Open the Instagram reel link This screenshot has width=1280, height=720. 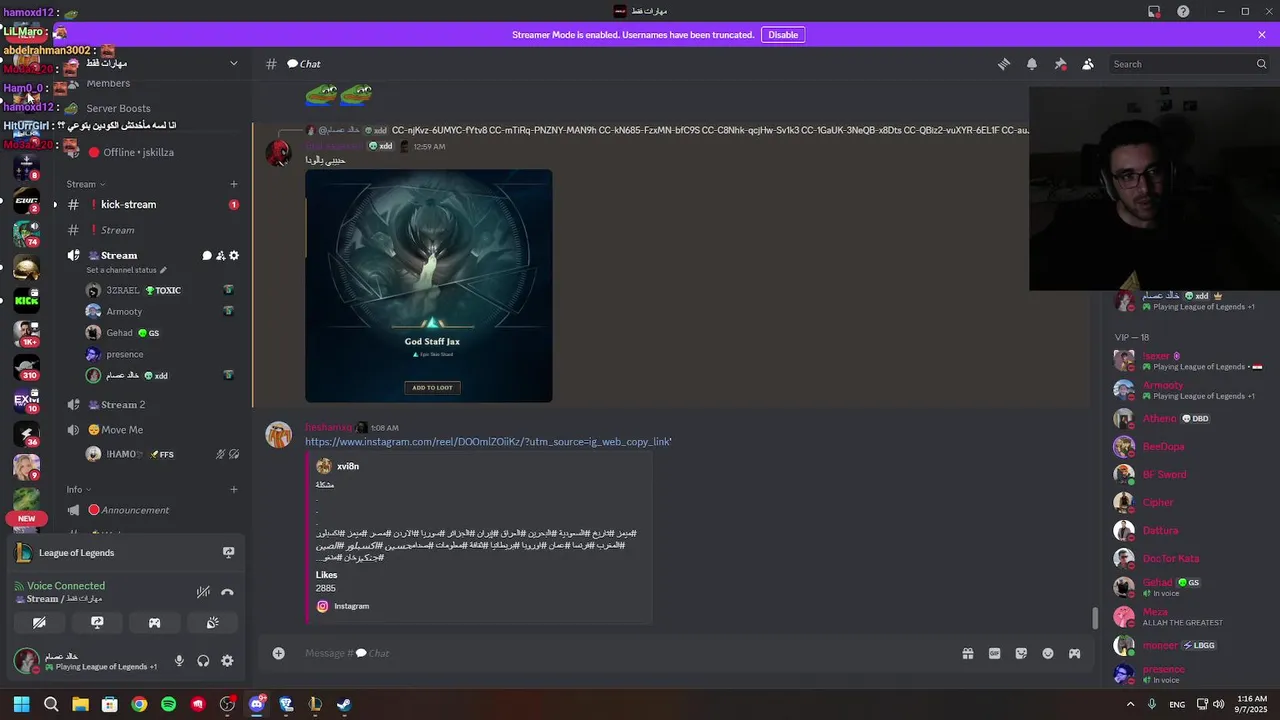point(488,442)
